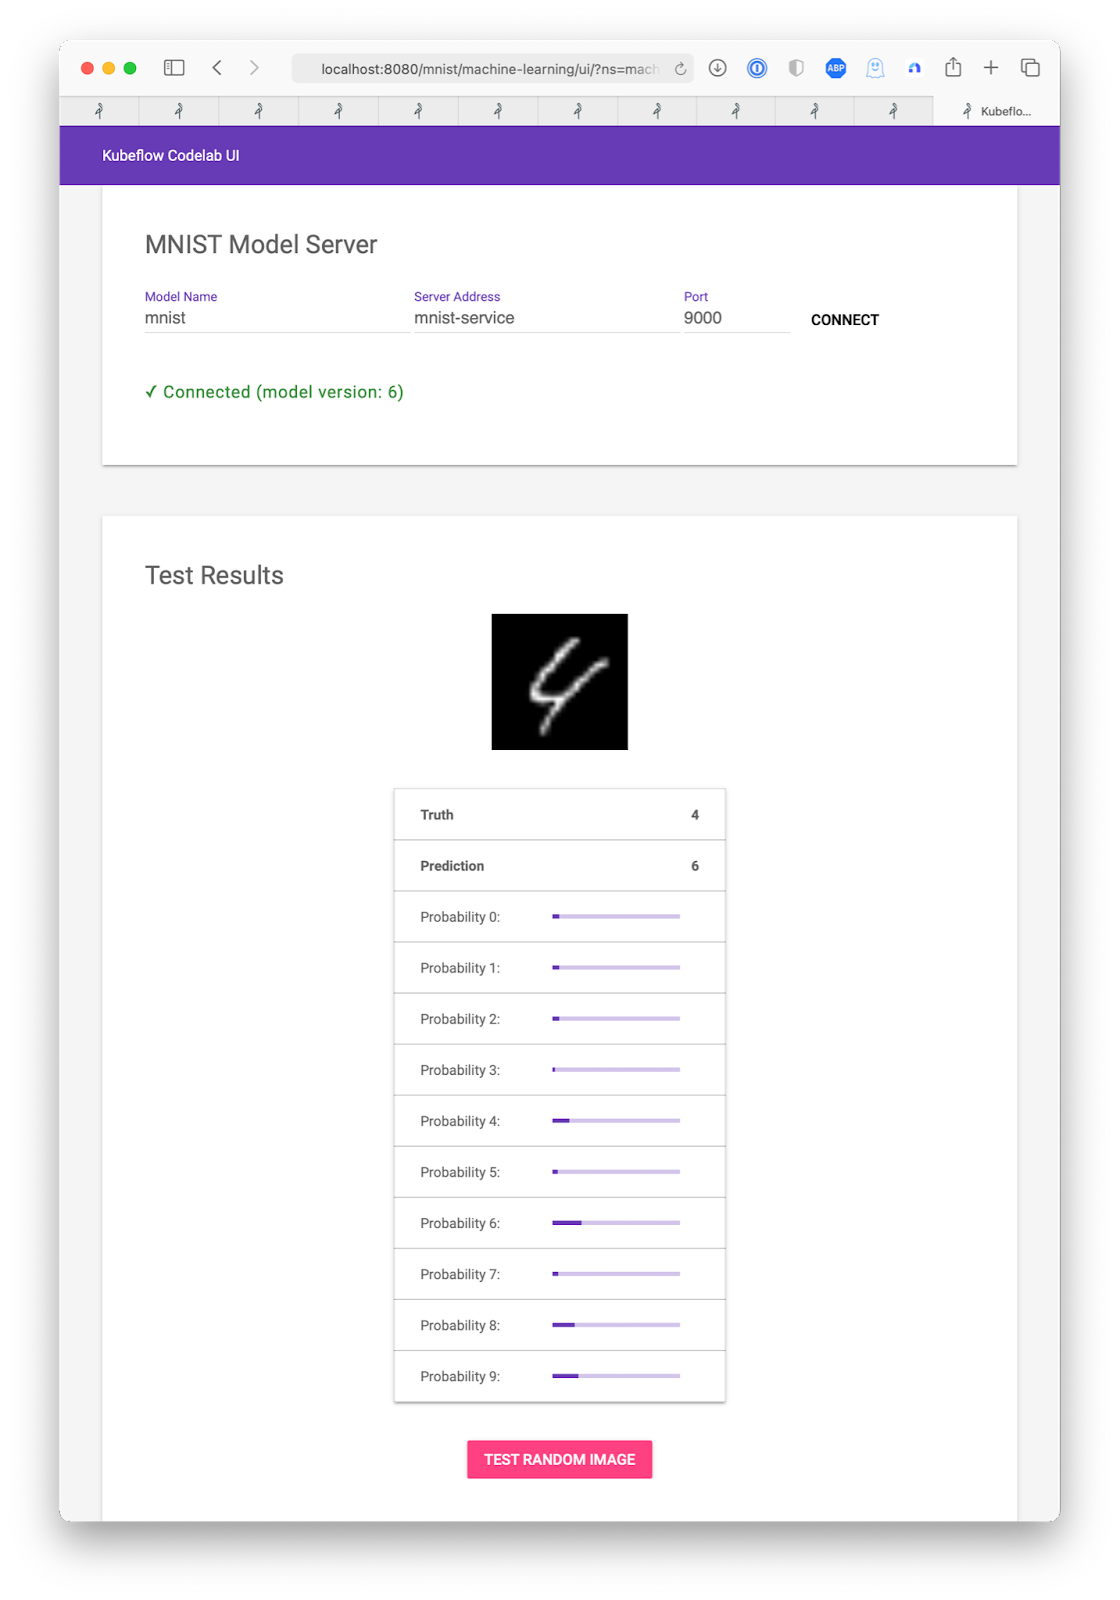Image resolution: width=1120 pixels, height=1600 pixels.
Task: Click the privacy shield icon
Action: pos(796,68)
